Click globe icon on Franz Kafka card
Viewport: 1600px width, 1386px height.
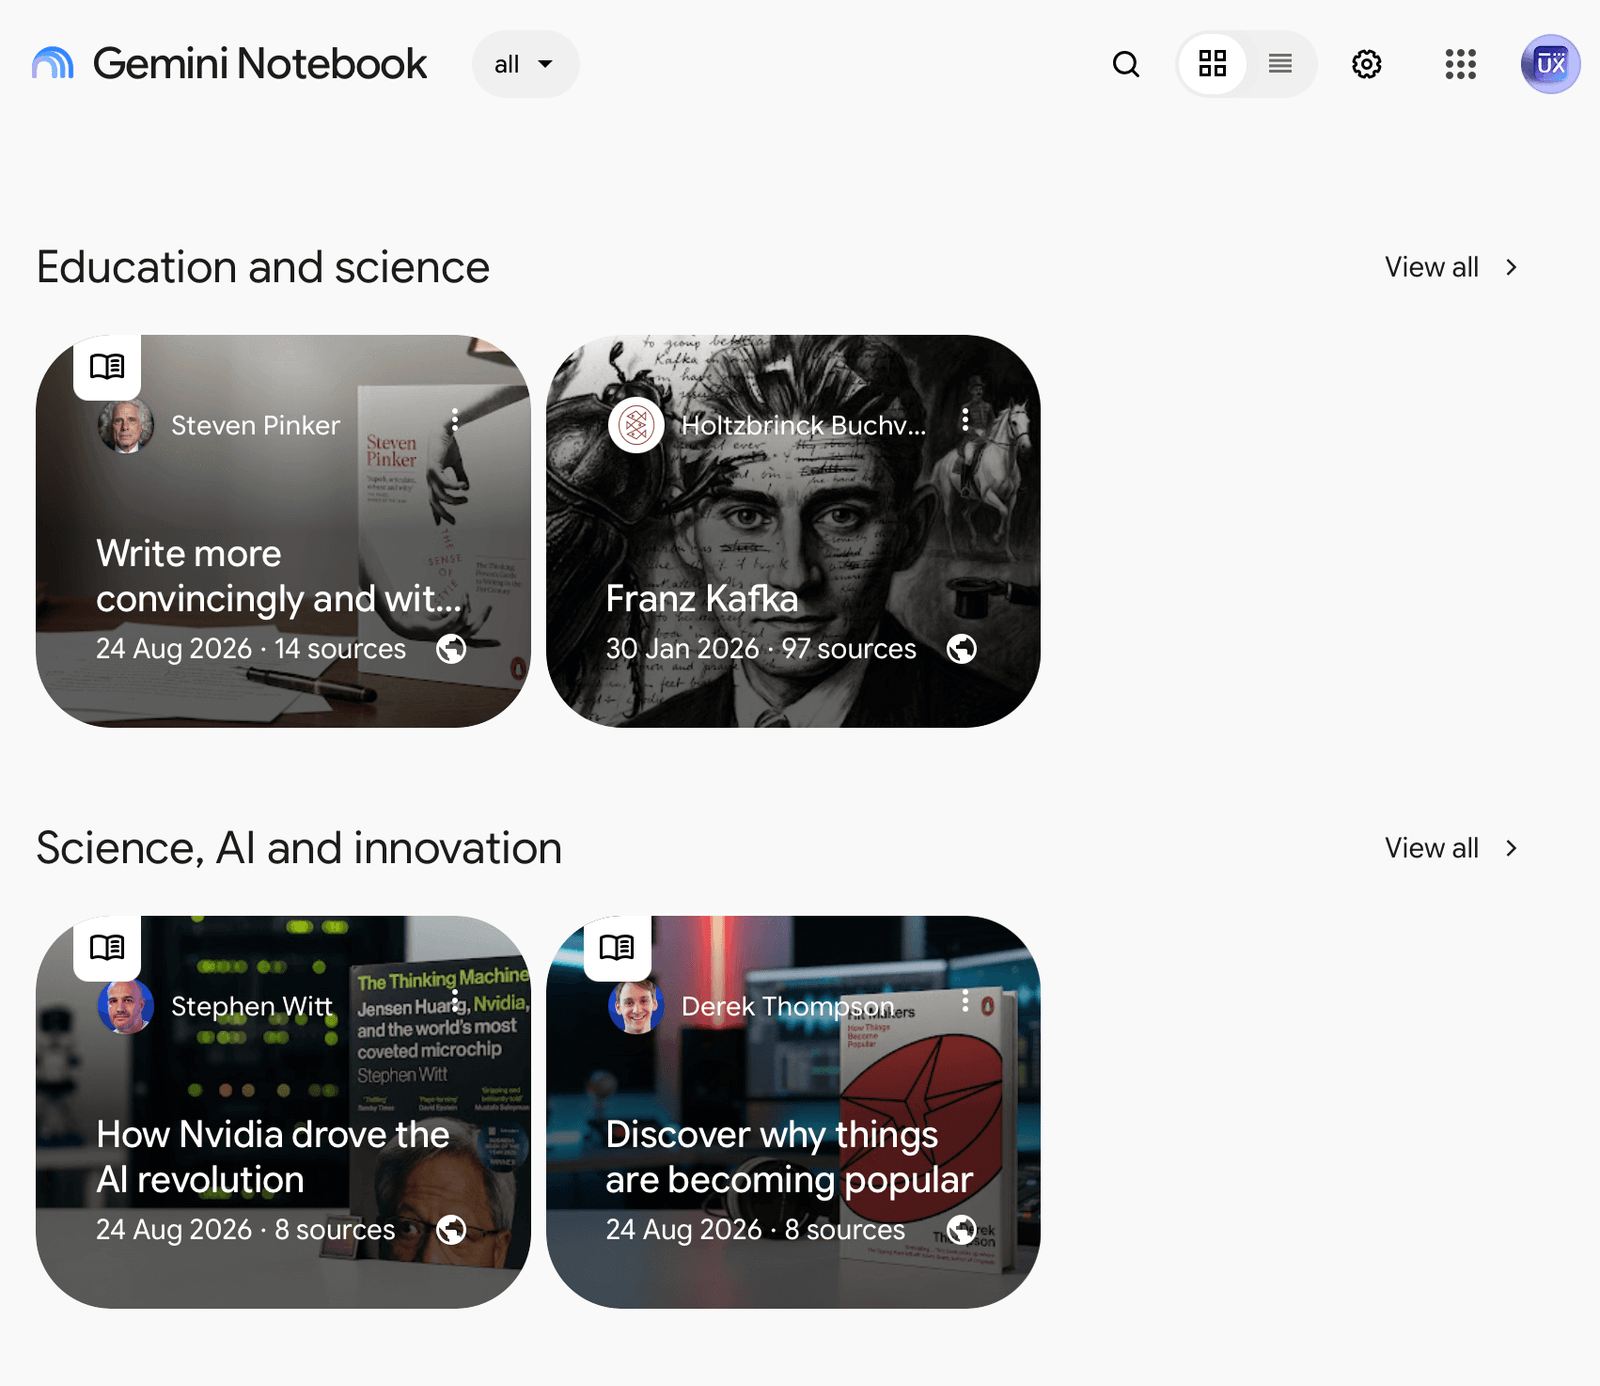tap(962, 649)
